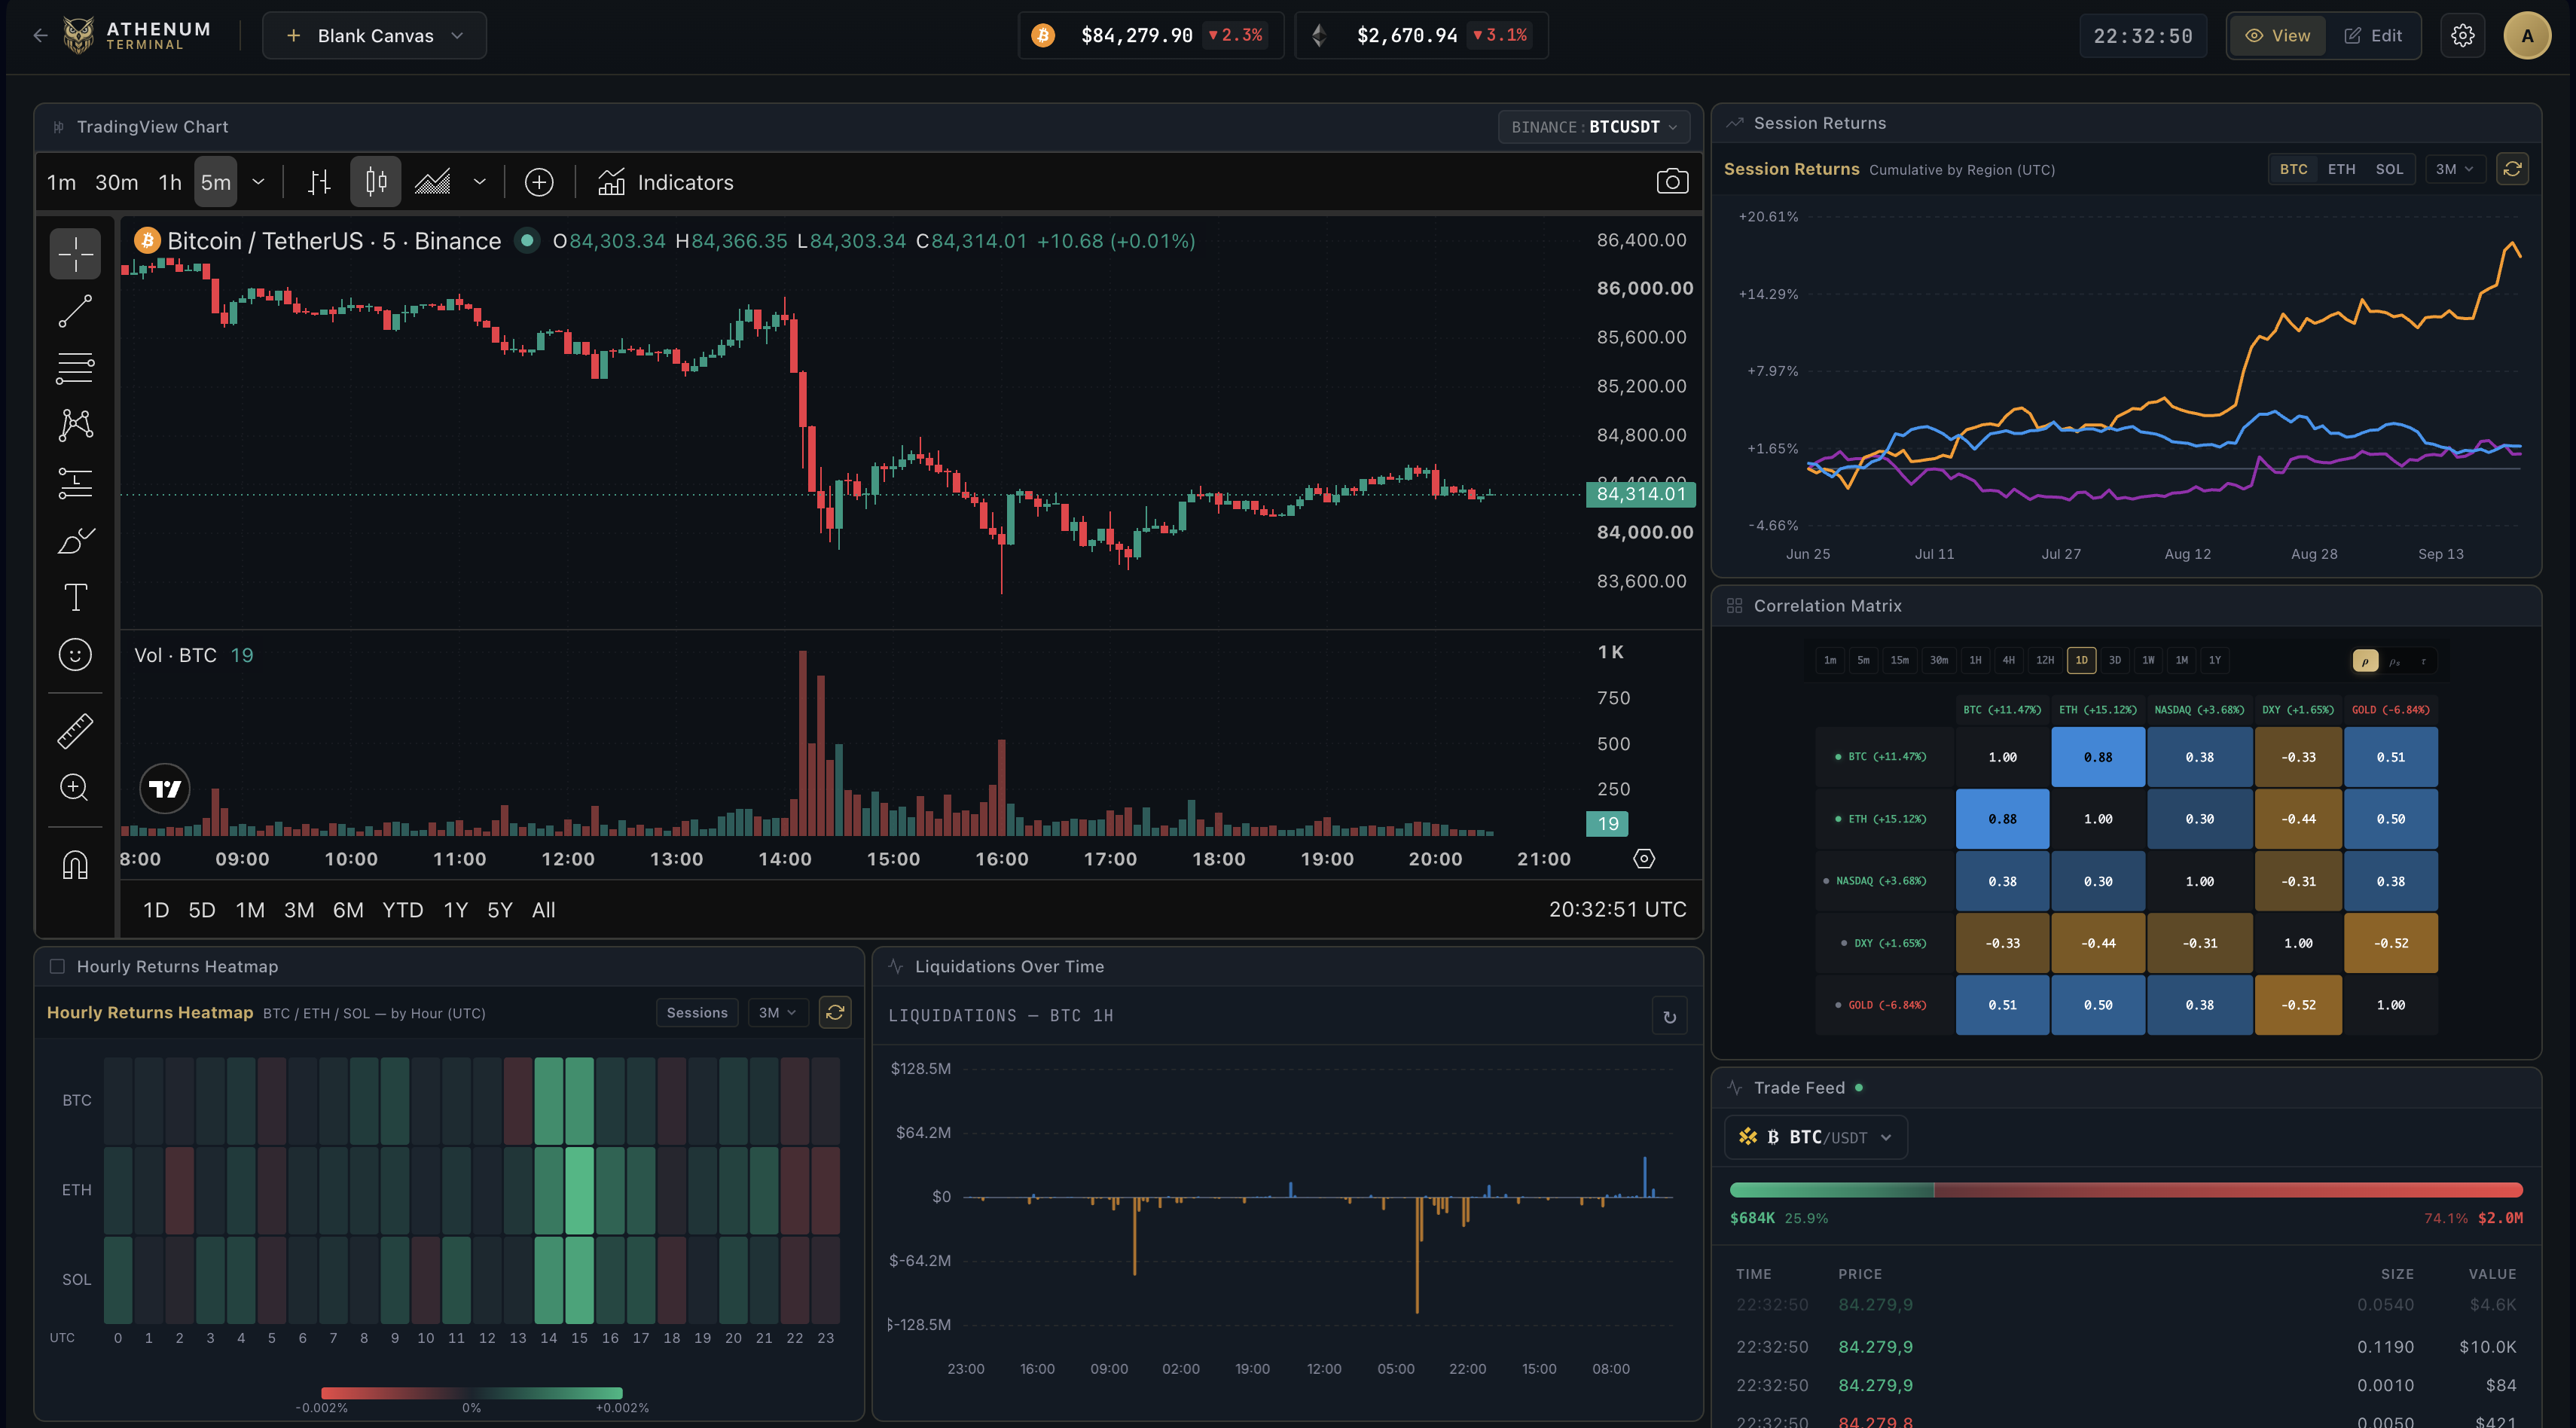Select SOL in Session Returns
This screenshot has width=2576, height=1428.
click(x=2389, y=169)
